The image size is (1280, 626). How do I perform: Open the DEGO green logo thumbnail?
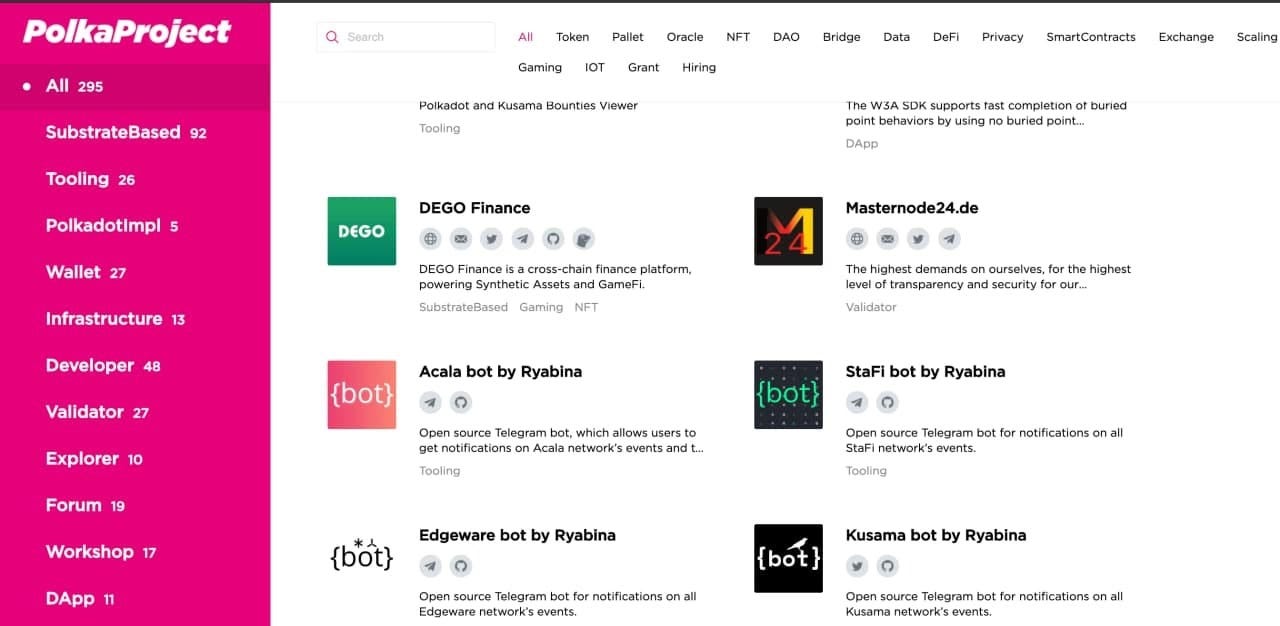pyautogui.click(x=362, y=231)
